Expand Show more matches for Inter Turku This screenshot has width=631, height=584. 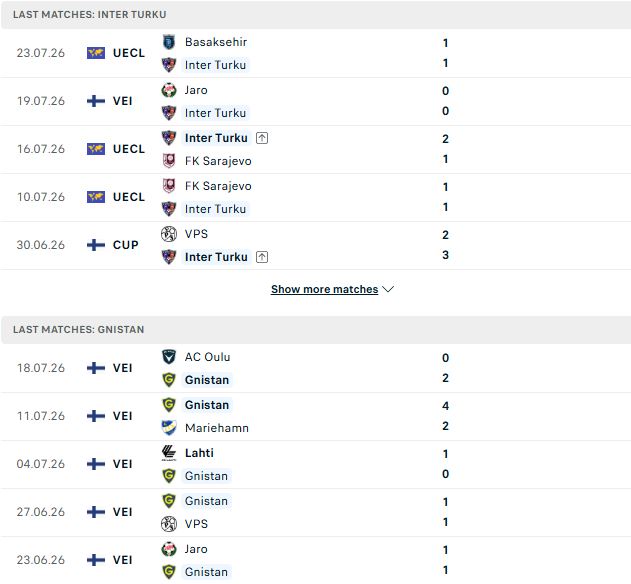click(x=324, y=289)
